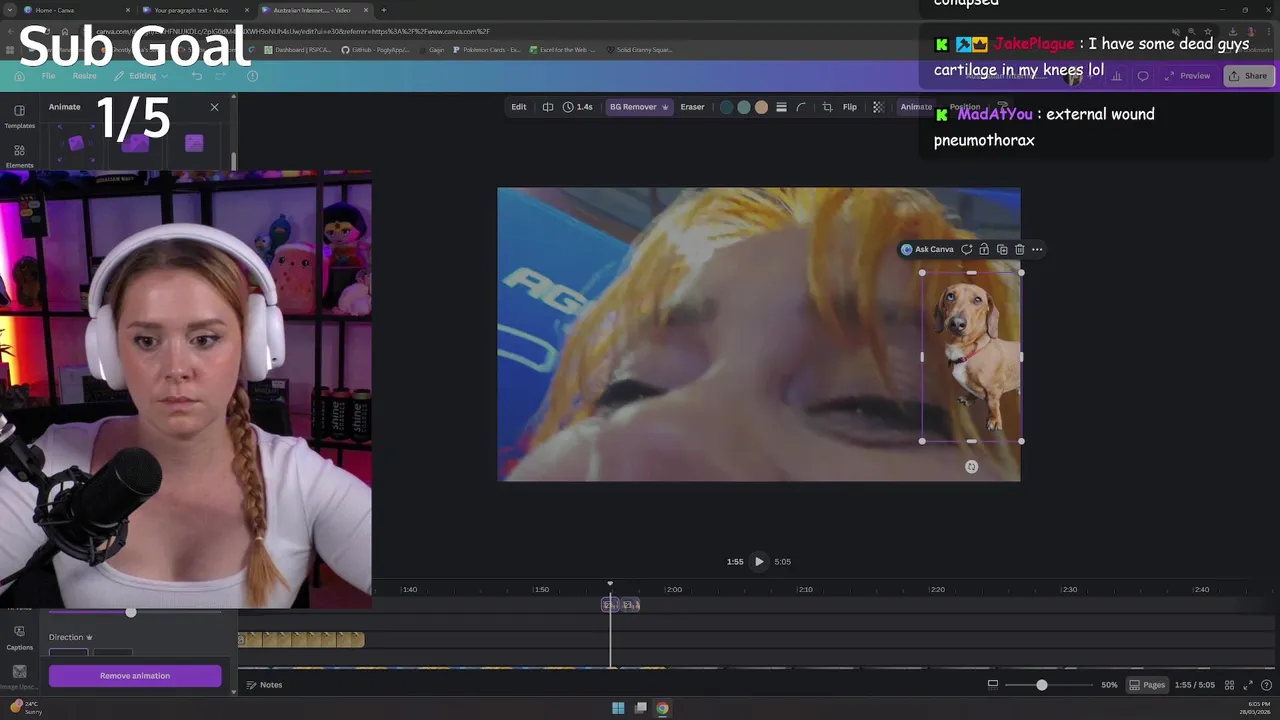
Task: Click the Animate toolbar tab
Action: click(x=916, y=107)
